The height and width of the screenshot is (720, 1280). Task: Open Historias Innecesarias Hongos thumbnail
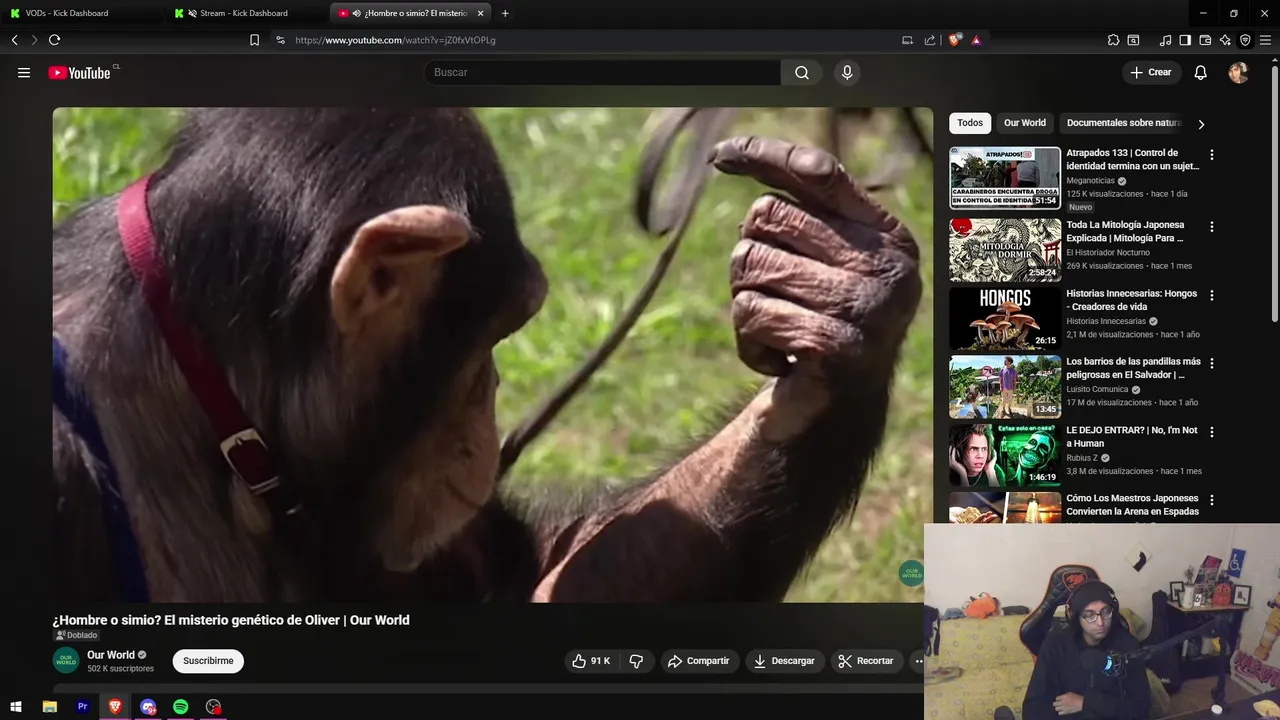[1005, 318]
